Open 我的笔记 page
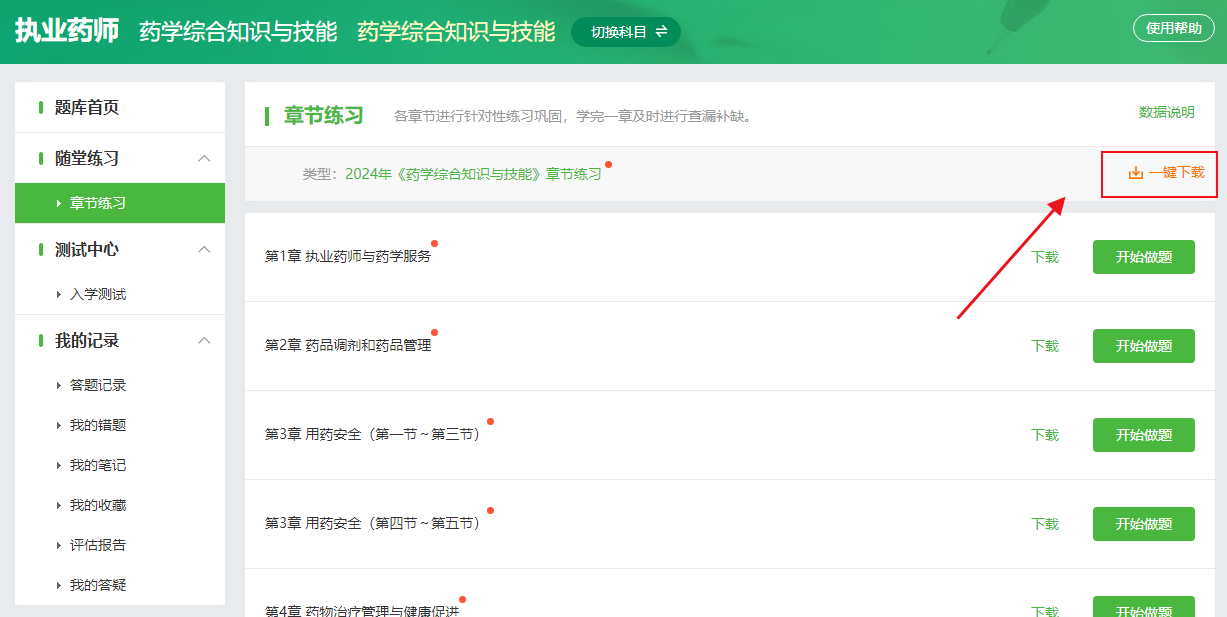1227x617 pixels. 97,465
